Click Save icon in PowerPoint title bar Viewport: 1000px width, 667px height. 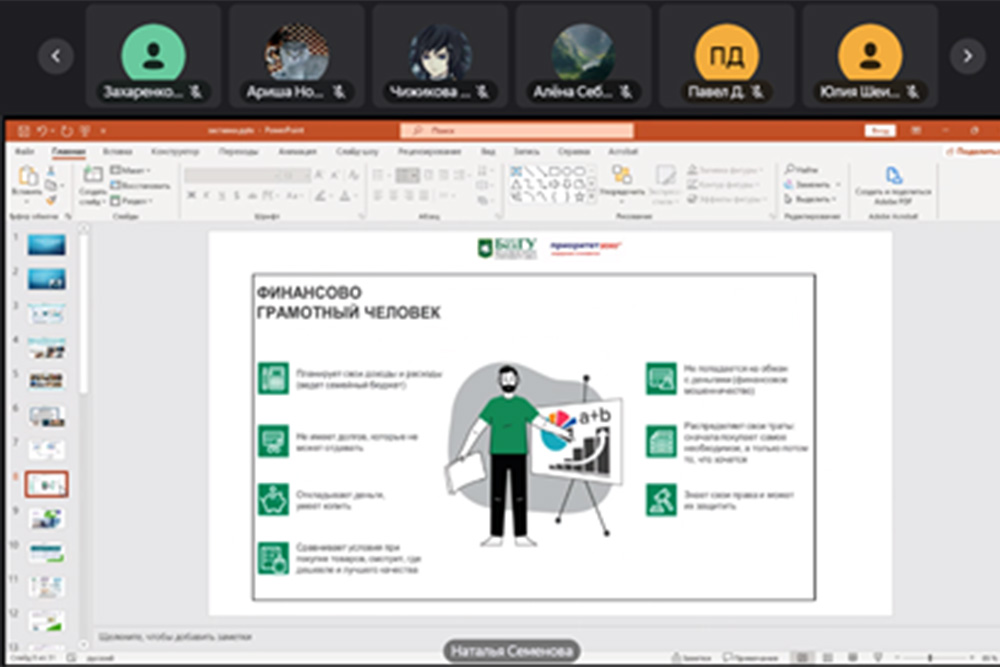[x=24, y=131]
